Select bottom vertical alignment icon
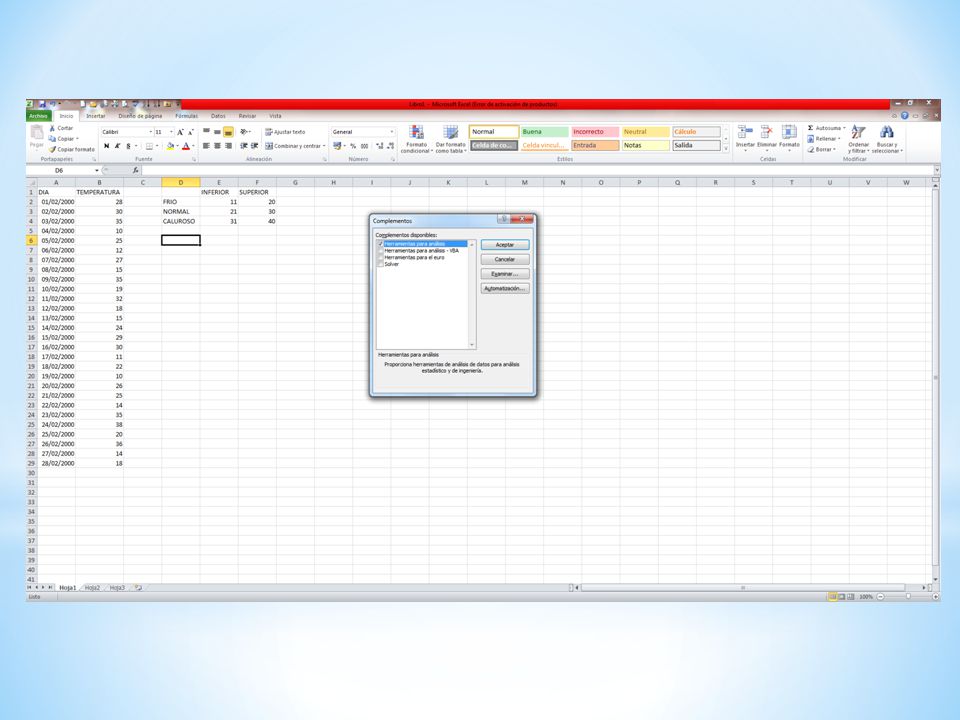This screenshot has height=720, width=960. point(228,132)
